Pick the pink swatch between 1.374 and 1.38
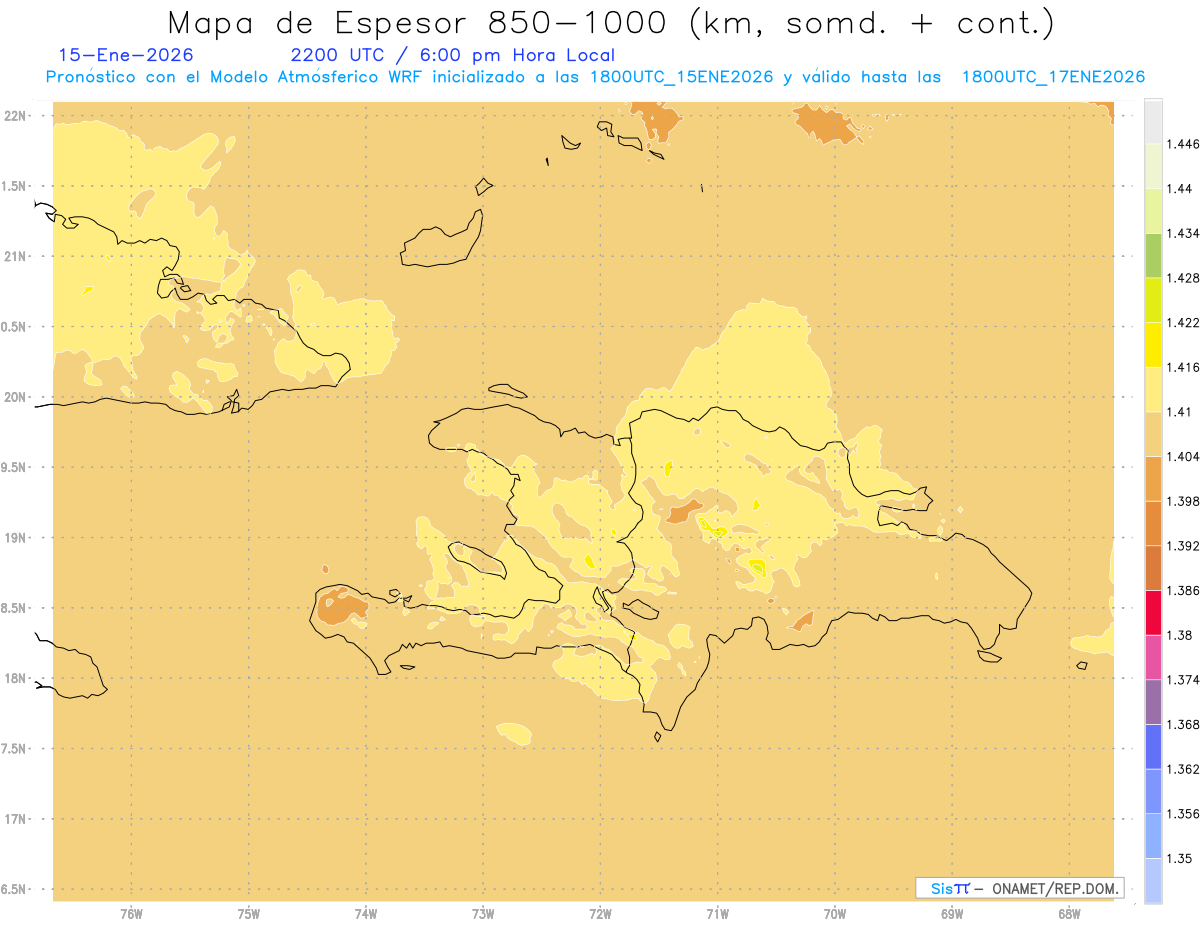1200x927 pixels. tap(1153, 657)
